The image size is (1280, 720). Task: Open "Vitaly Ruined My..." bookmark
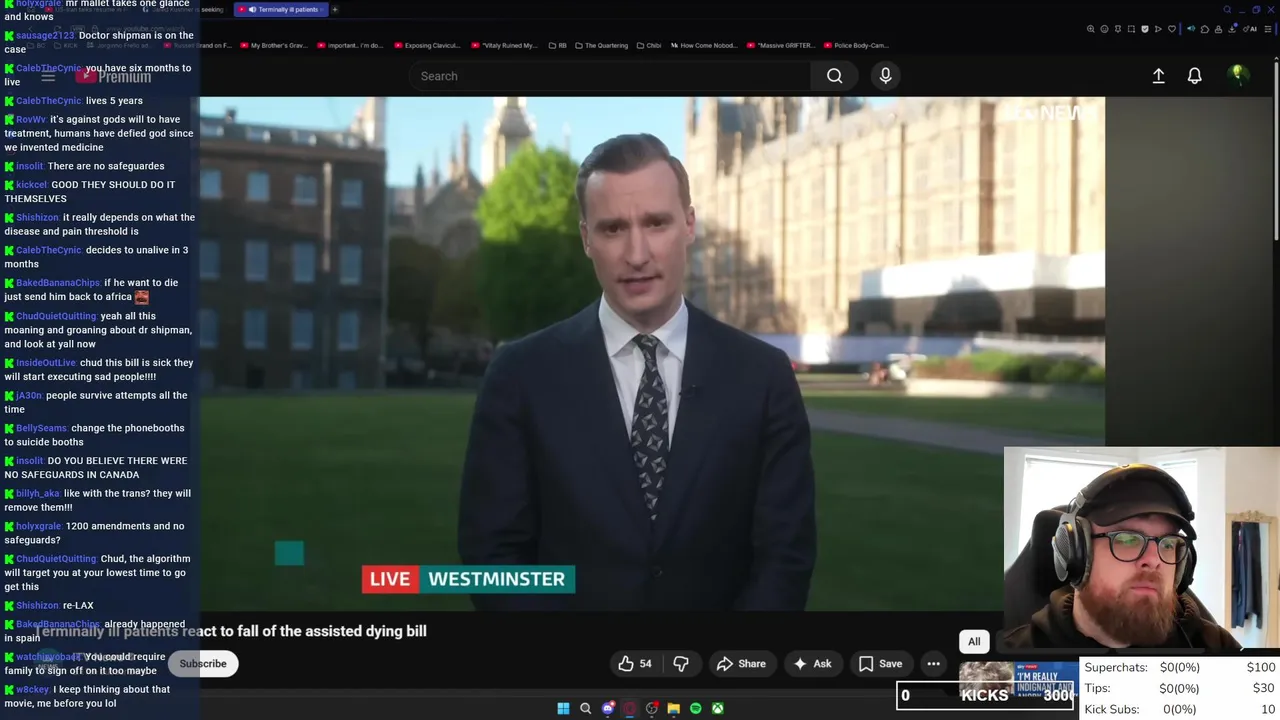tap(504, 45)
